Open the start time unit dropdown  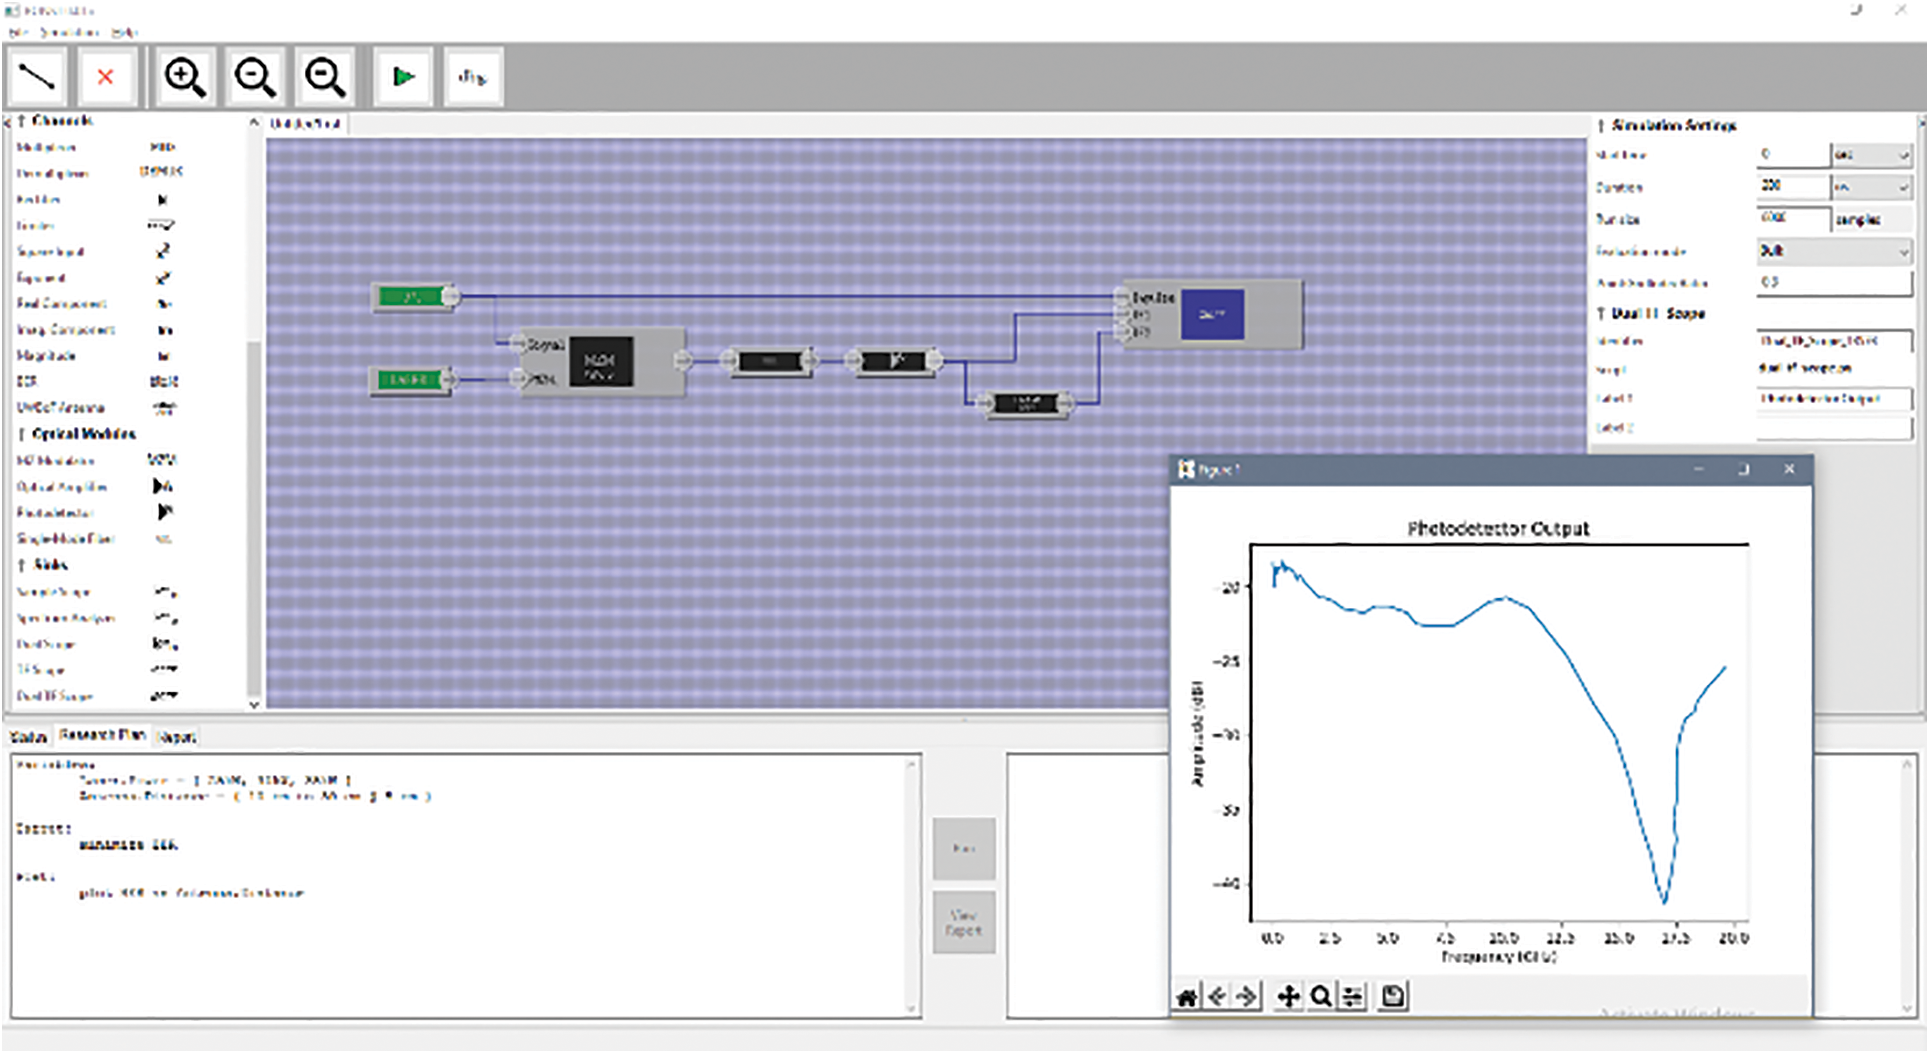point(1871,155)
